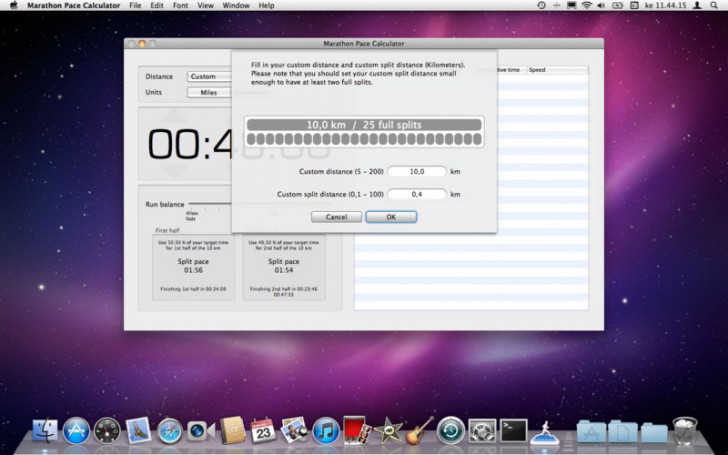Open the File menu
The height and width of the screenshot is (455, 728).
[x=135, y=6]
